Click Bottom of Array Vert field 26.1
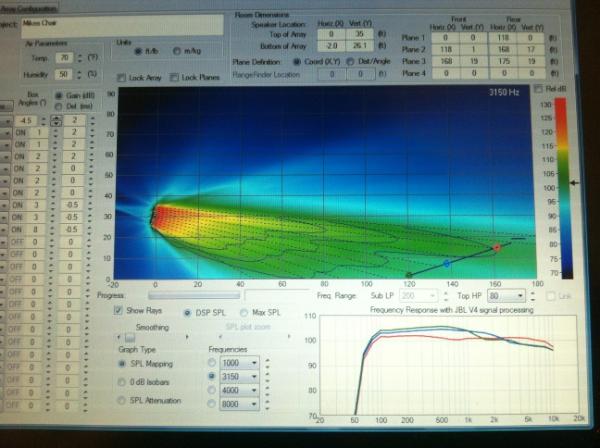This screenshot has width=600, height=448. coord(359,46)
